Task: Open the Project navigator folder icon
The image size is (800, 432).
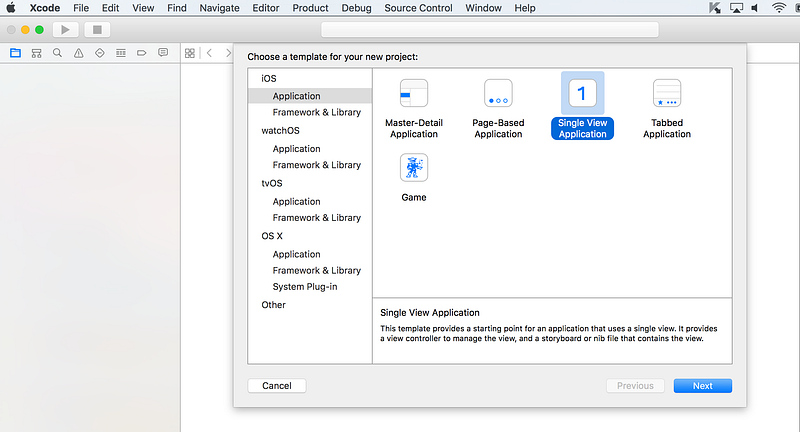Action: pyautogui.click(x=15, y=53)
